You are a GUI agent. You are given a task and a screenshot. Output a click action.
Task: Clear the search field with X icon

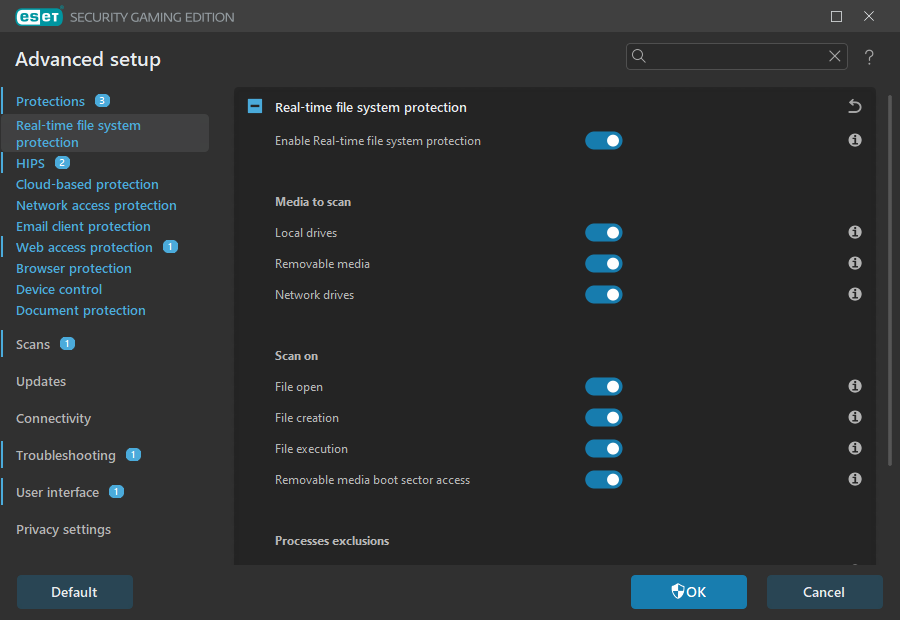[x=835, y=56]
